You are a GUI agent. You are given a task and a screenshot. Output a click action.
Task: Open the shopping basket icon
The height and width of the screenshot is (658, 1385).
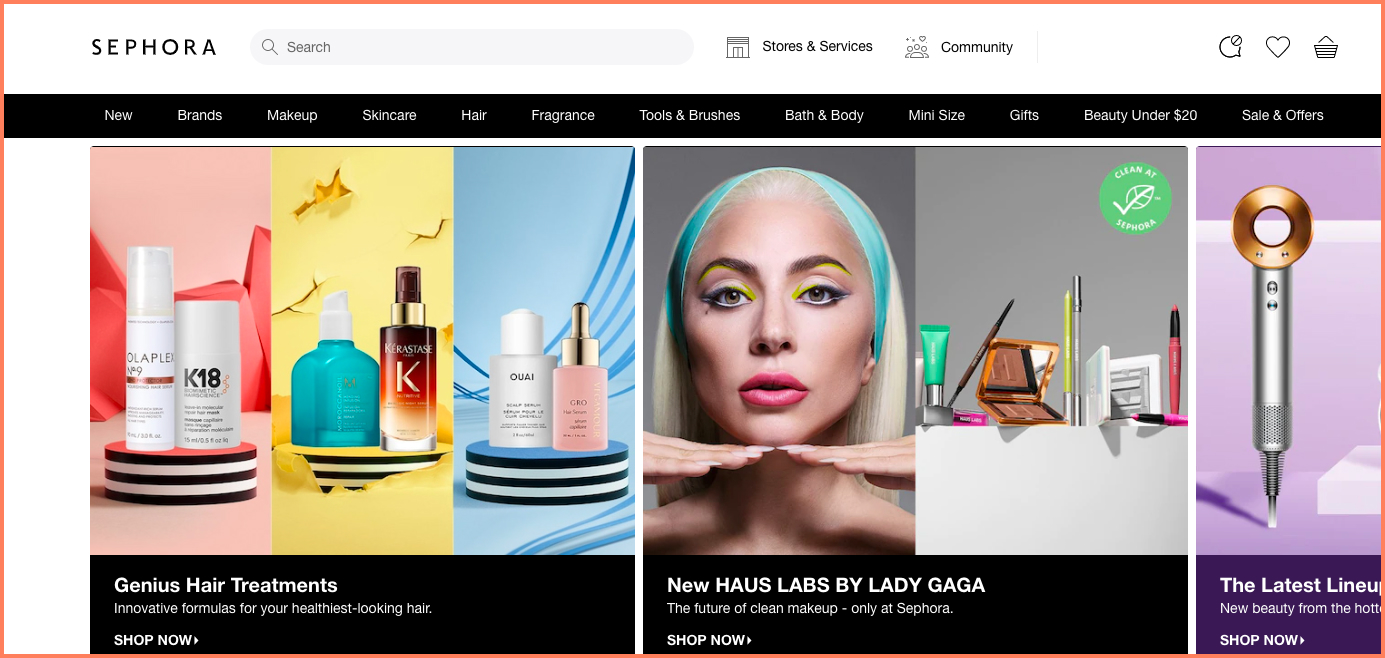coord(1326,47)
